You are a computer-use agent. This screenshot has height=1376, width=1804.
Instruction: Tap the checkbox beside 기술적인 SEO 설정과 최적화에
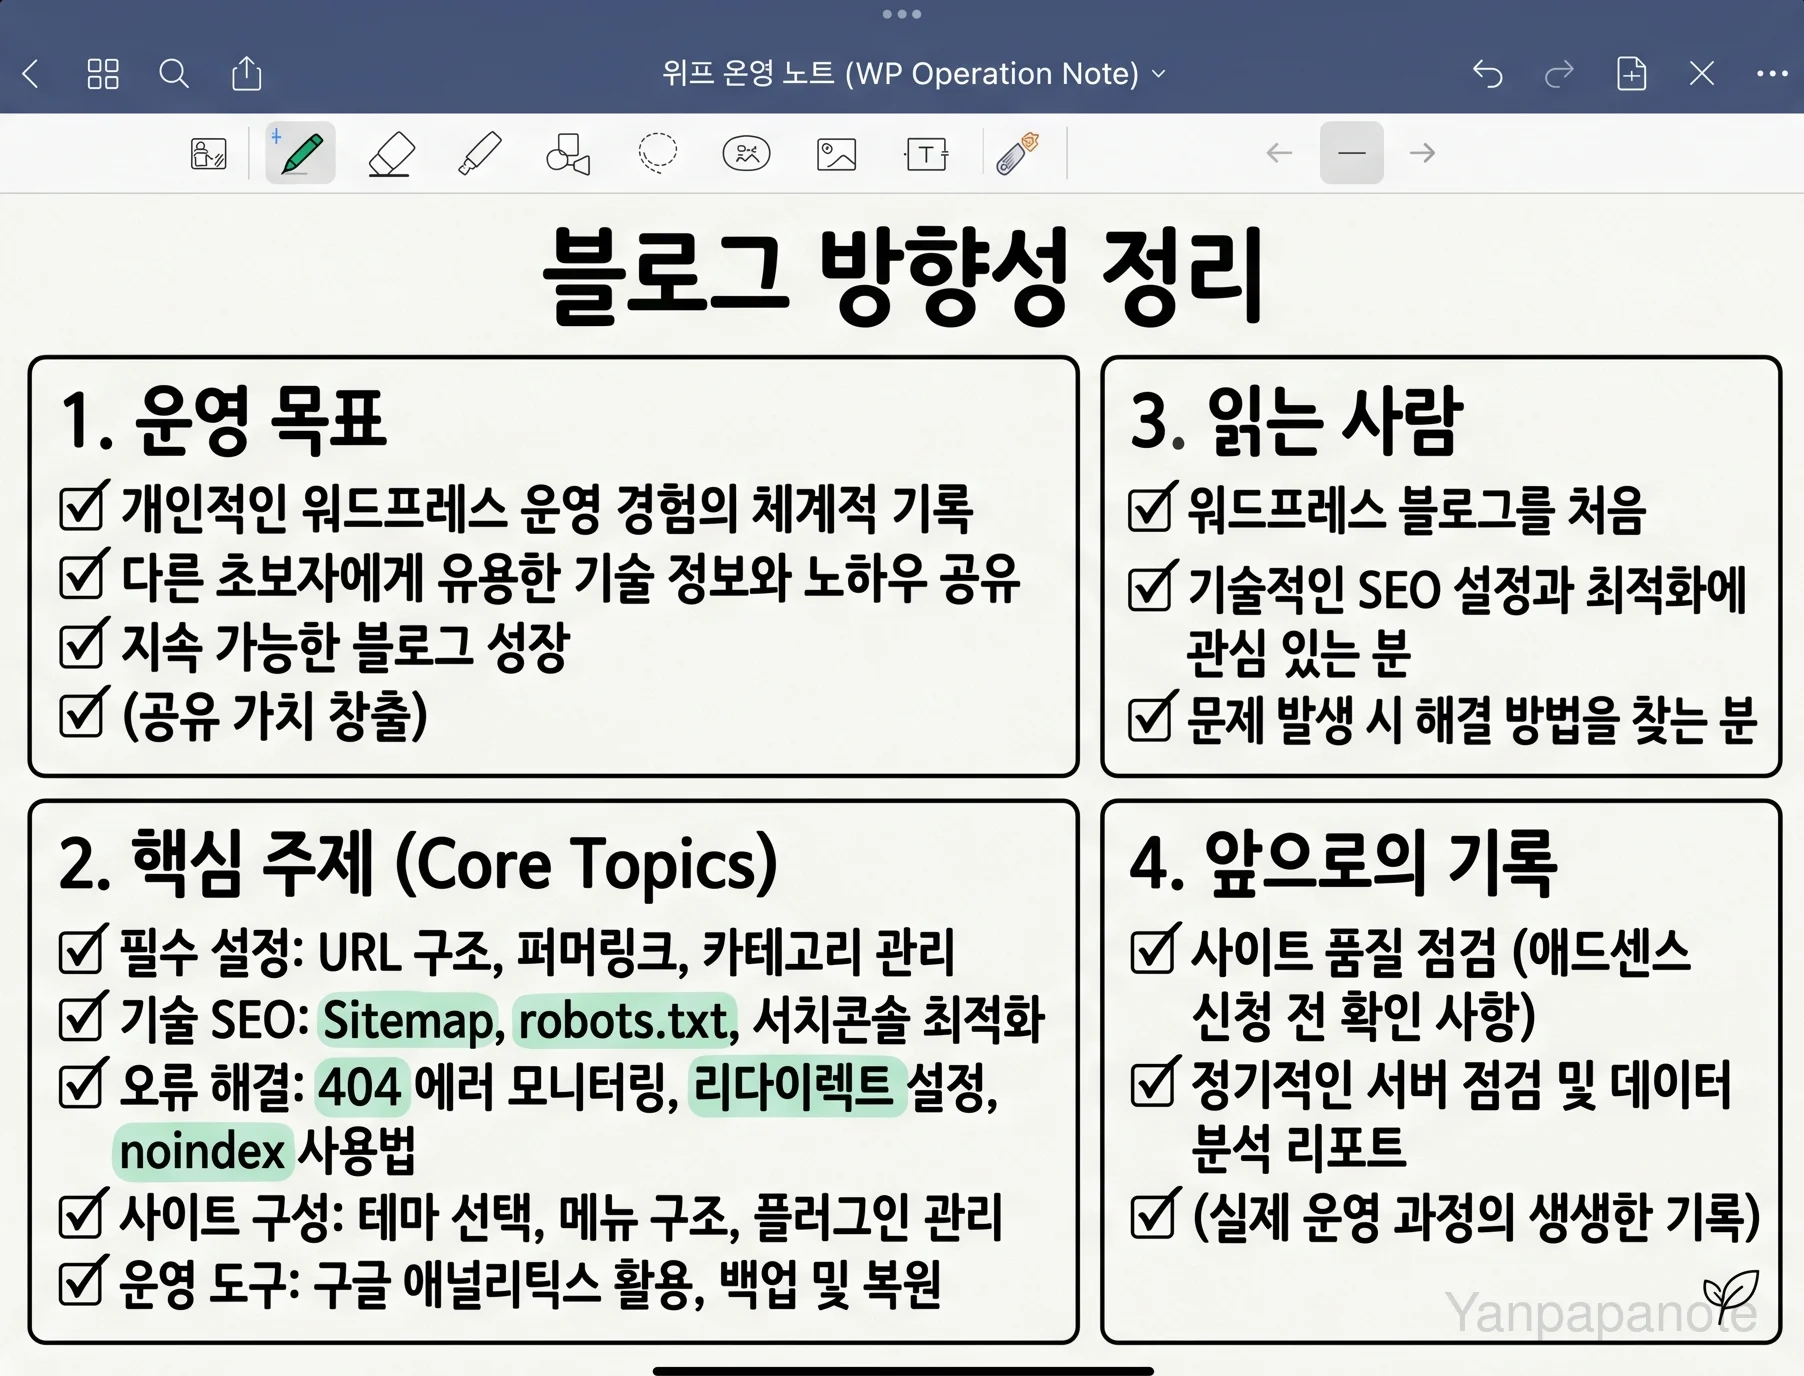1151,587
